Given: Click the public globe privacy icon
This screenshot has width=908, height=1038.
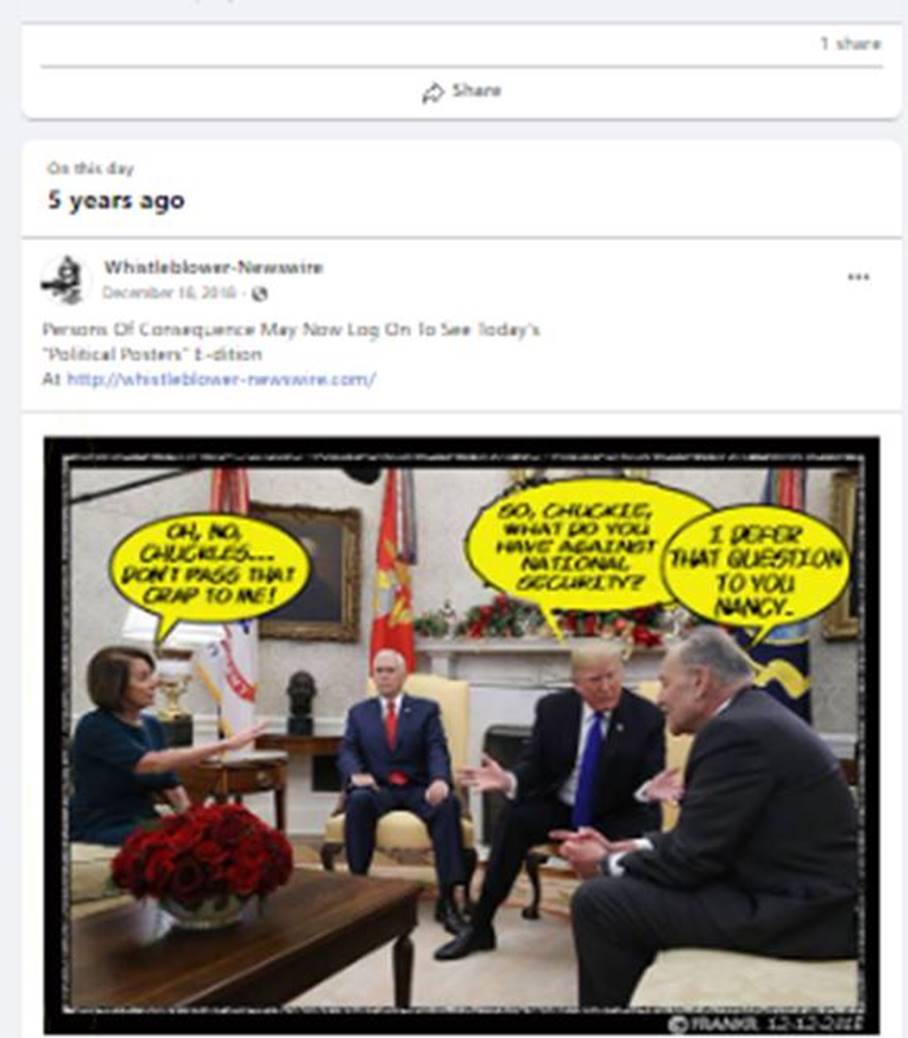Looking at the screenshot, I should click(x=260, y=293).
